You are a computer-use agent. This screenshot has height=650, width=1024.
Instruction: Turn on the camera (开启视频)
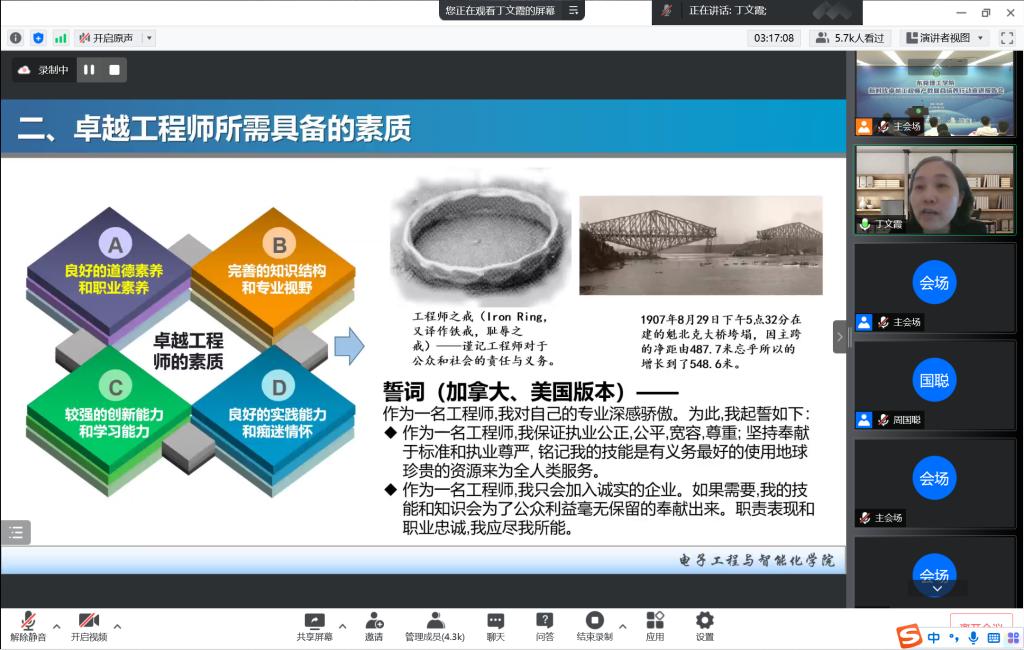point(89,626)
